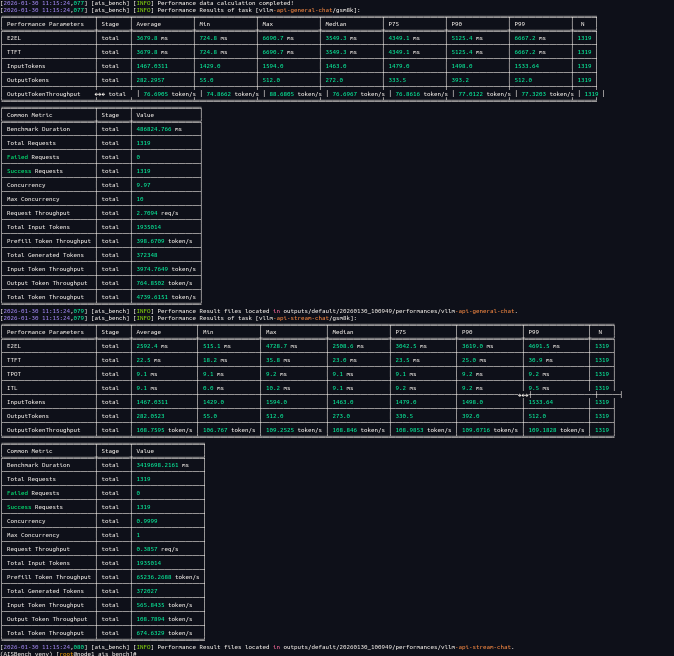Viewport: 674px width, 656px height.
Task: Select ITL P99 value '9.5 ms'
Action: (539, 388)
